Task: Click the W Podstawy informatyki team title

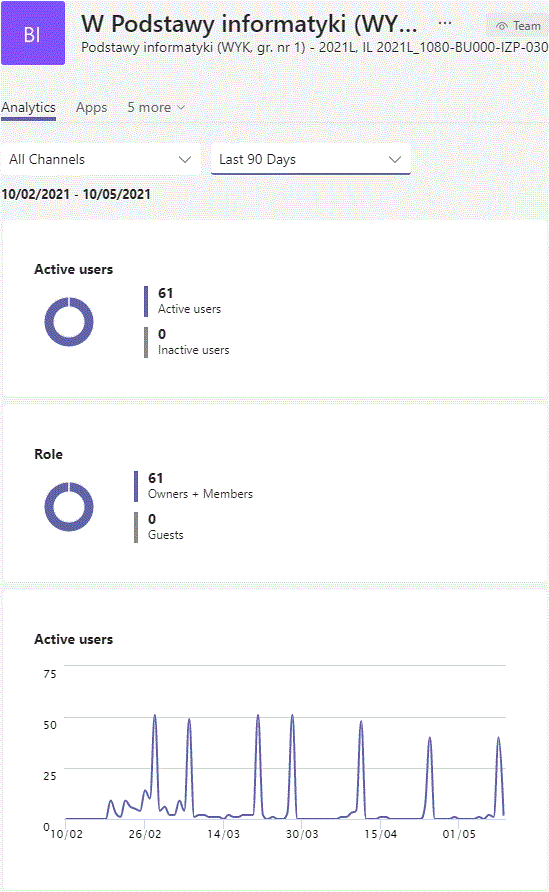Action: [249, 24]
